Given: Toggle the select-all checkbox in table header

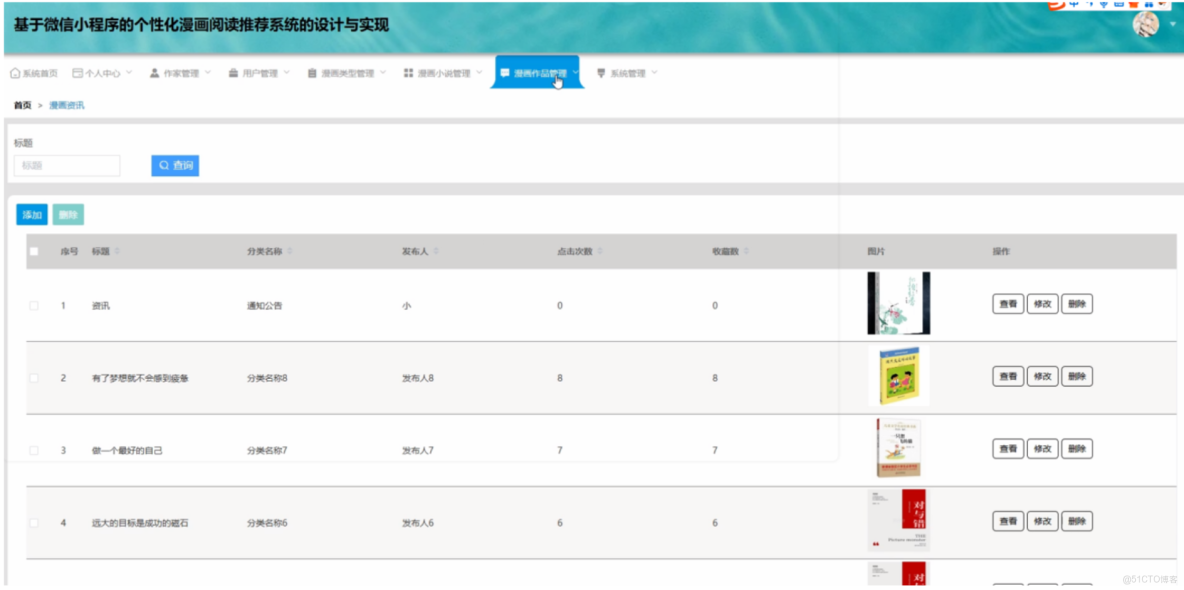Looking at the screenshot, I should point(33,252).
